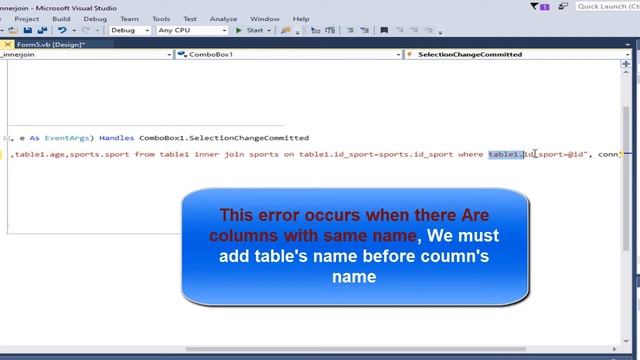Click the Save All toolbar icon

(42, 30)
